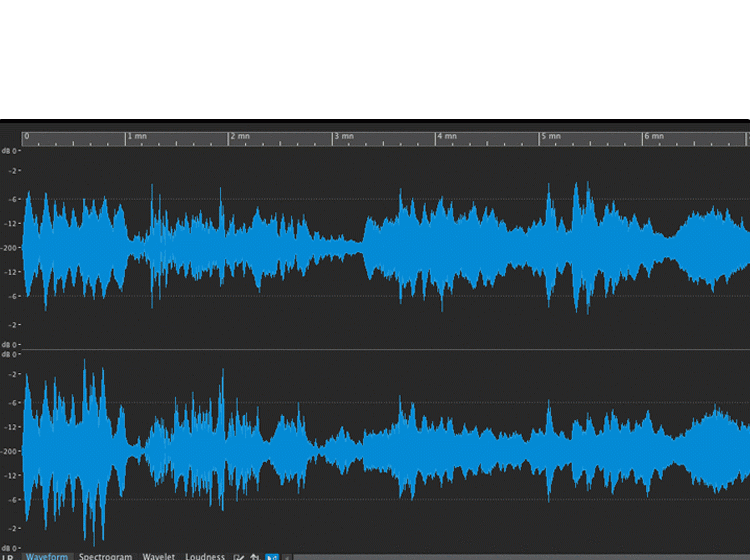Click the L R channel label at bottom left
This screenshot has width=750, height=560.
[x=8, y=557]
